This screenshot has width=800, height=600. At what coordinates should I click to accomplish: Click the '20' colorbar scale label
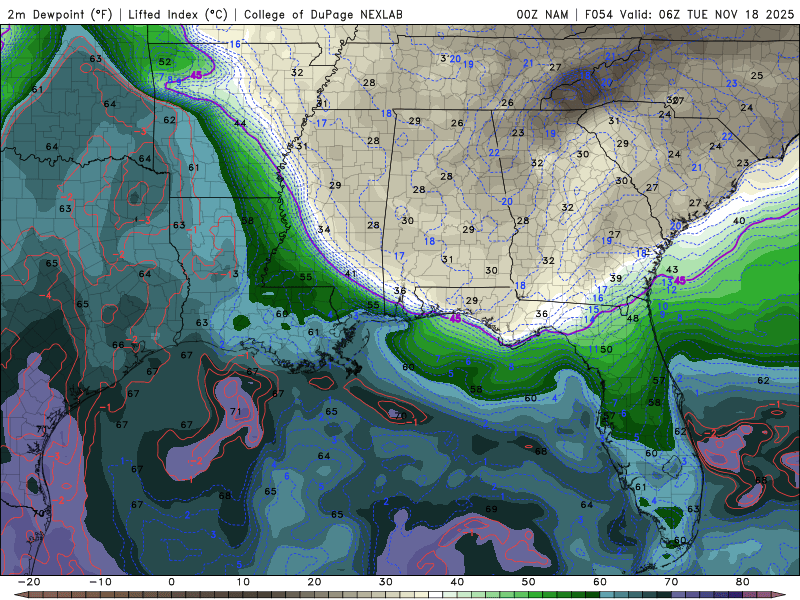pos(314,582)
